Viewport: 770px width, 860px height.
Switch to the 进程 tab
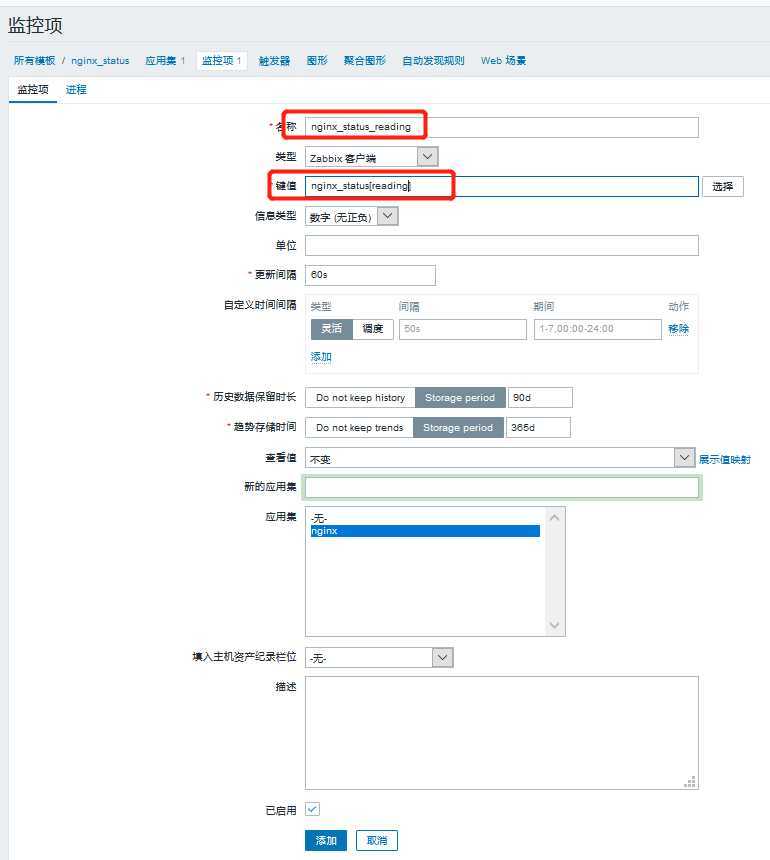[x=76, y=89]
